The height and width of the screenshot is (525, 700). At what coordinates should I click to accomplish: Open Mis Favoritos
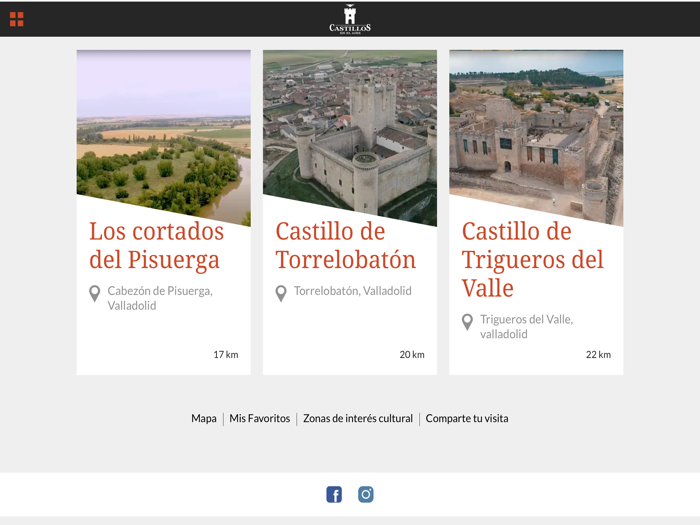pos(260,418)
